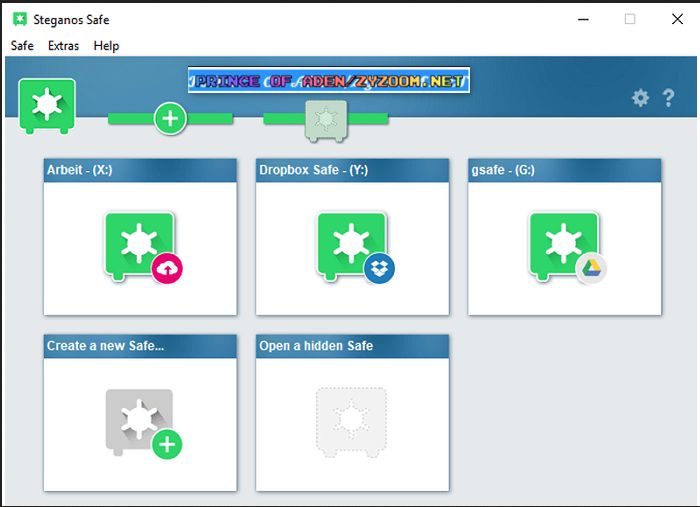Select the gsafe - (G:) title
The image size is (700, 507).
(564, 170)
